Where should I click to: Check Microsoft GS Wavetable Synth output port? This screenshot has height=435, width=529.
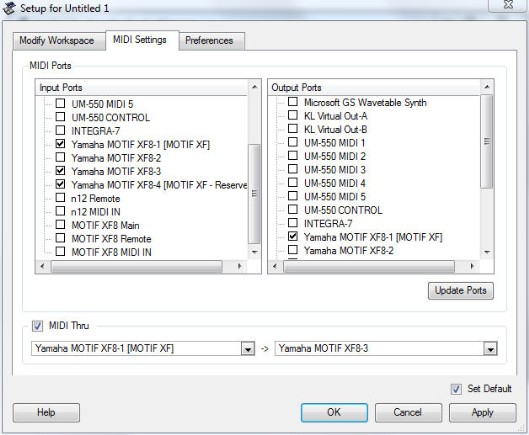click(x=293, y=102)
